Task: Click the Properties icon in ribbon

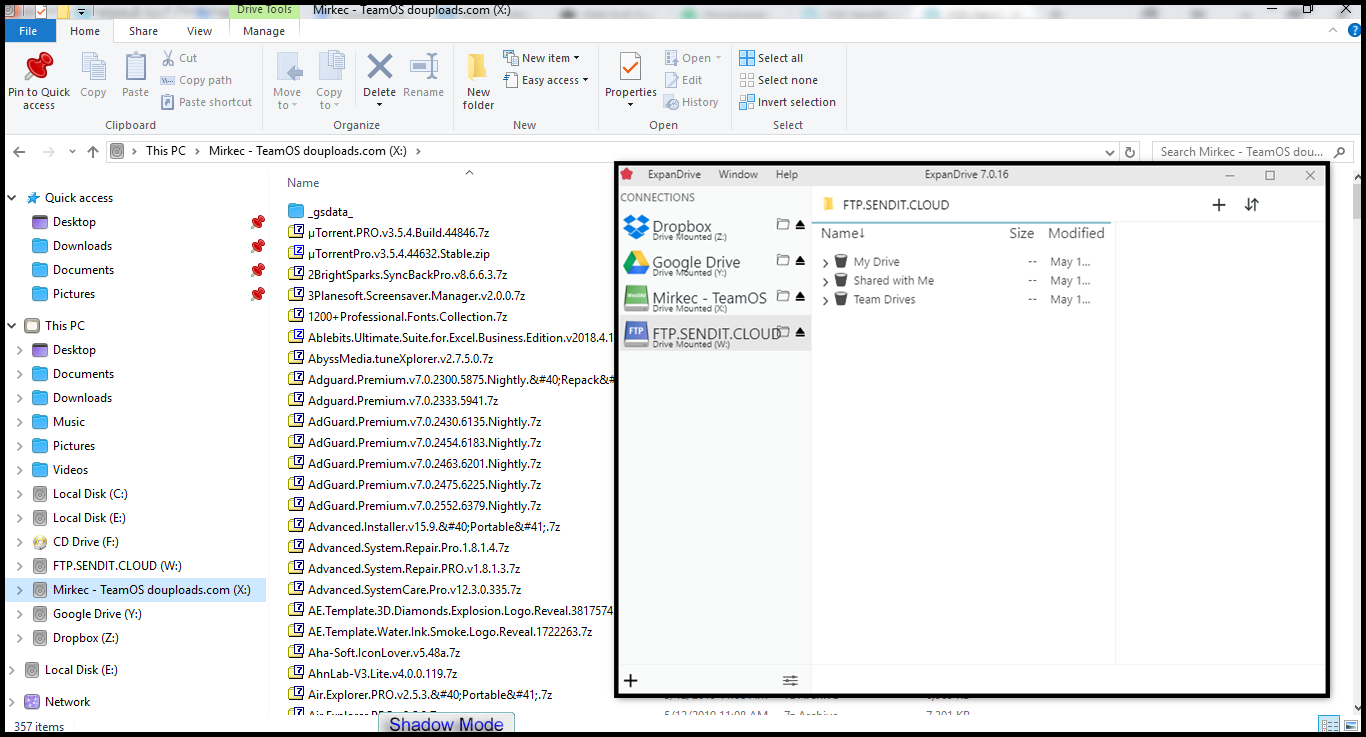Action: tap(630, 67)
